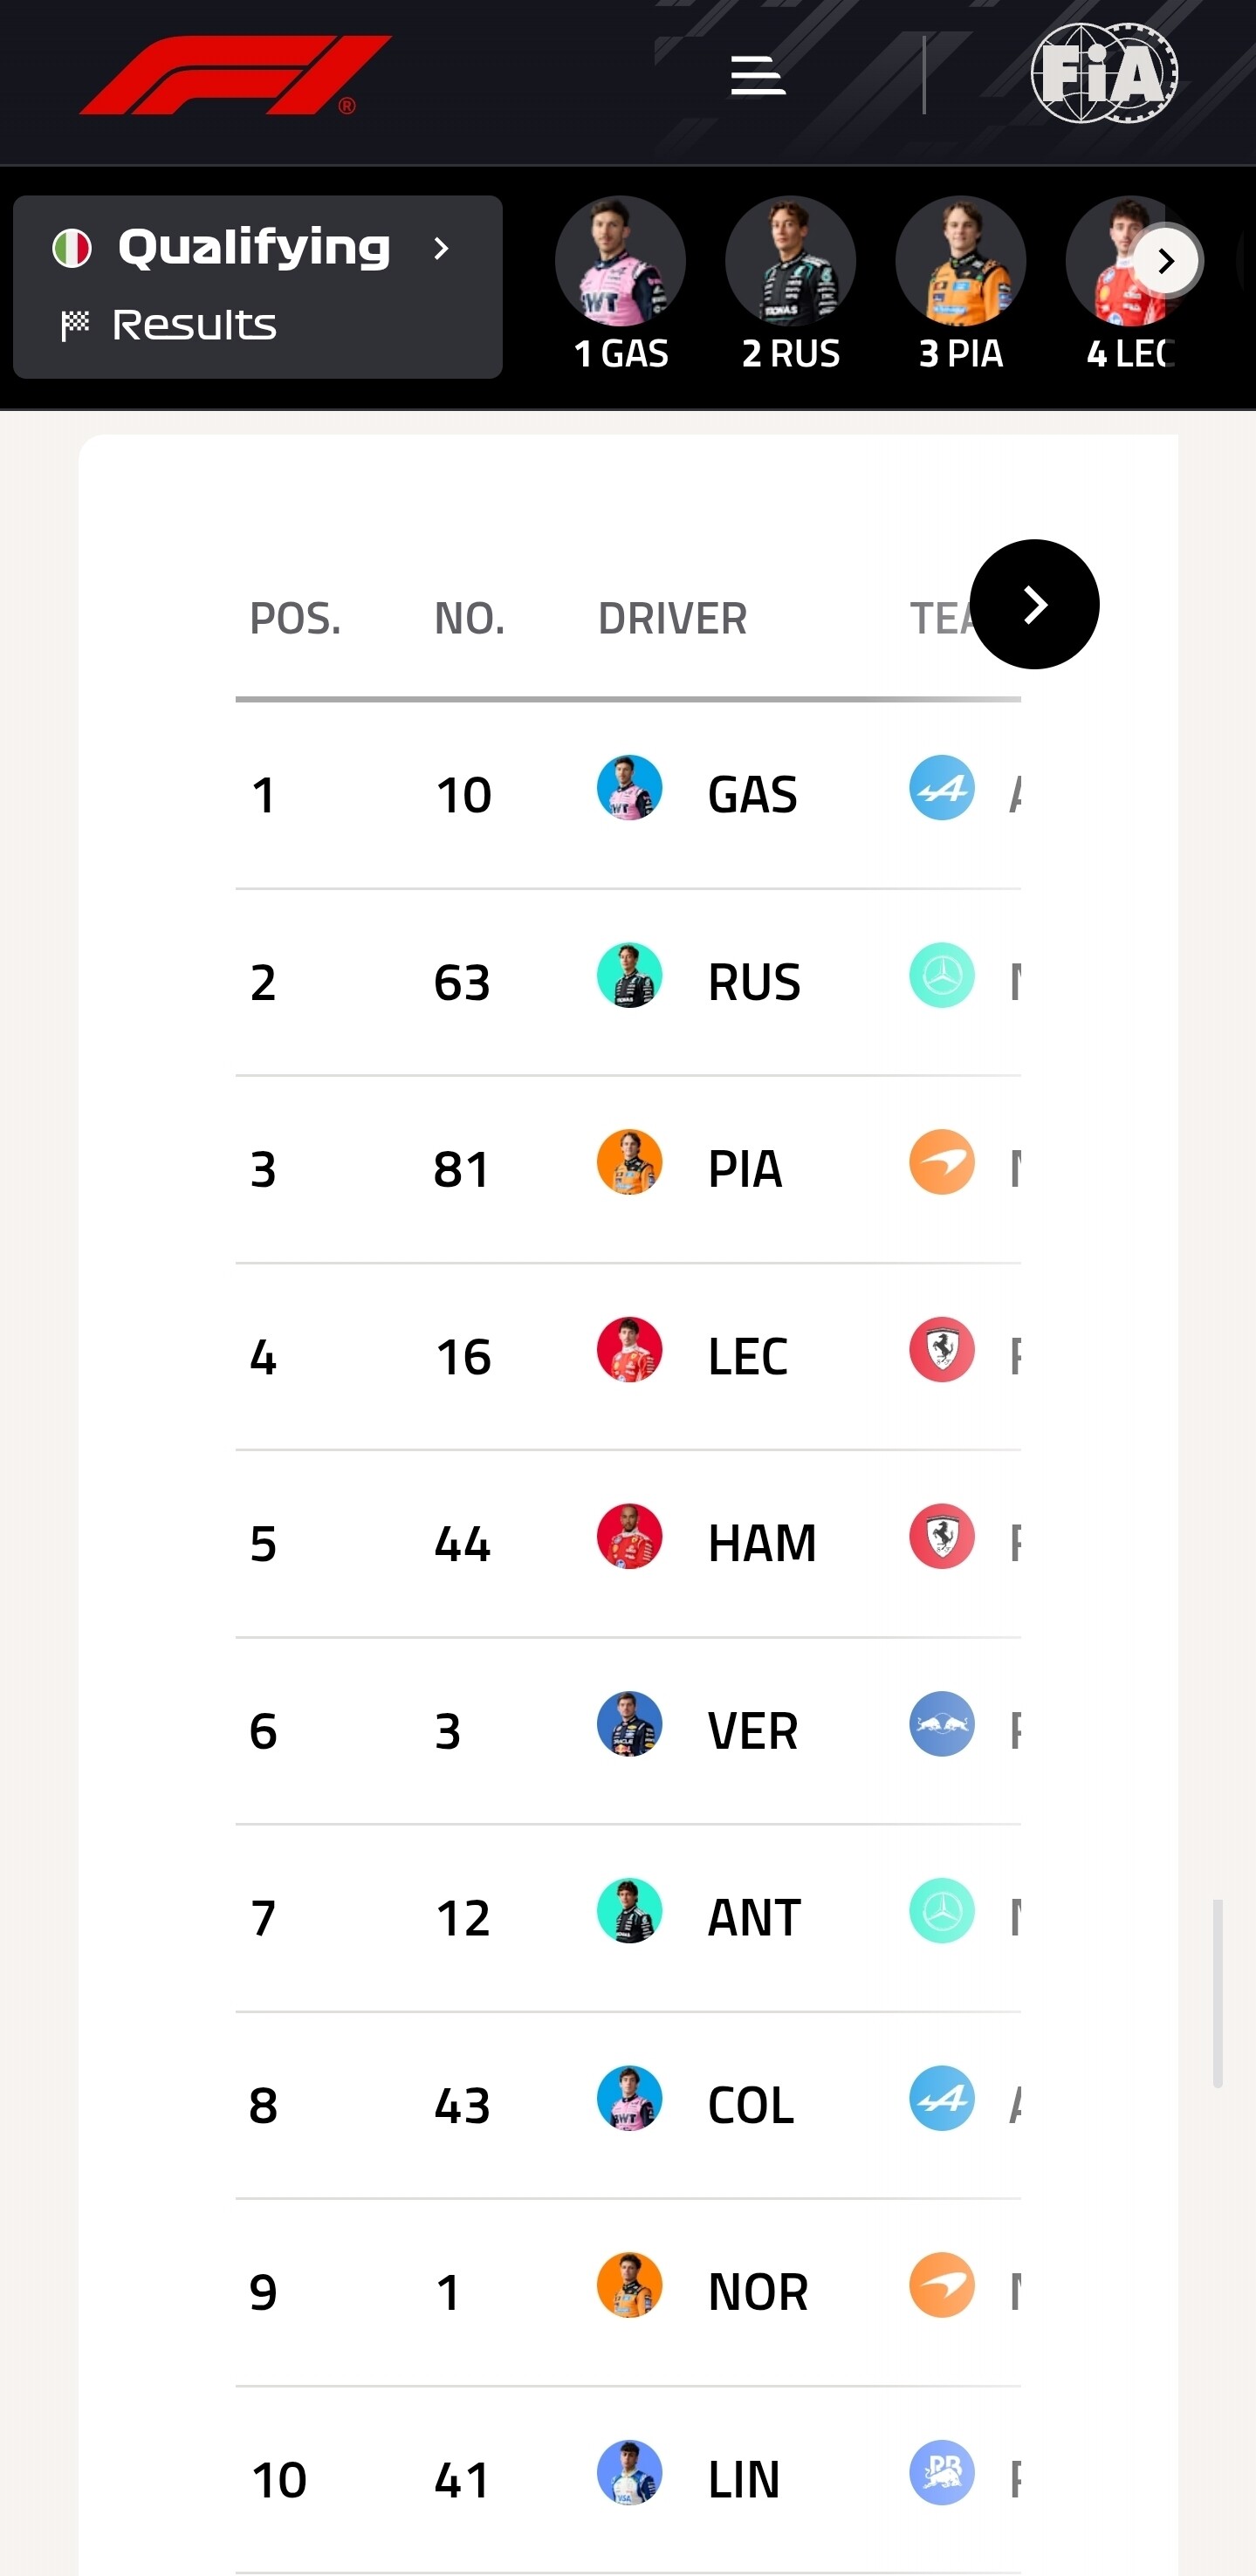Open HAM driver name in row five
This screenshot has height=2576, width=1256.
coord(762,1543)
